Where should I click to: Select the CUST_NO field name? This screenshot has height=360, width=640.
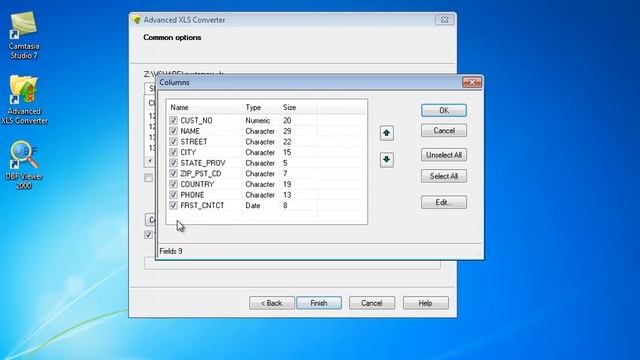(x=196, y=120)
